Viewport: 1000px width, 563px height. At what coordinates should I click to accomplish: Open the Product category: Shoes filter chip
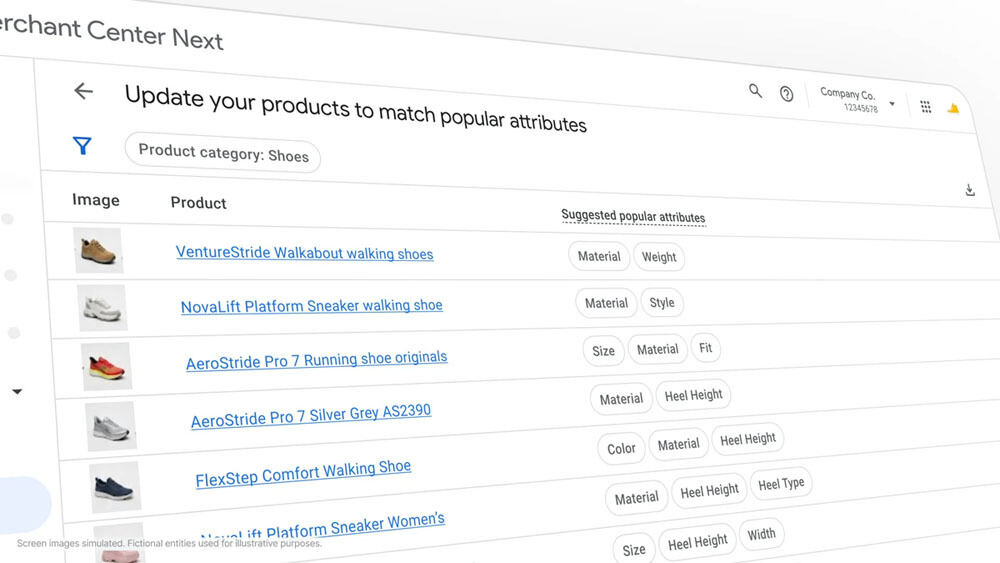223,153
